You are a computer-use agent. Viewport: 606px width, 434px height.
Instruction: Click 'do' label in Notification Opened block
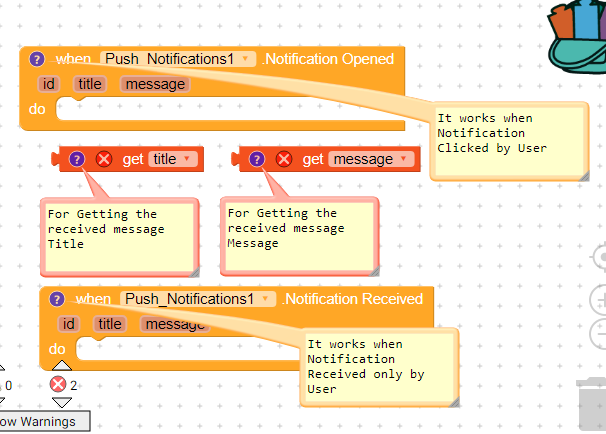tap(37, 109)
